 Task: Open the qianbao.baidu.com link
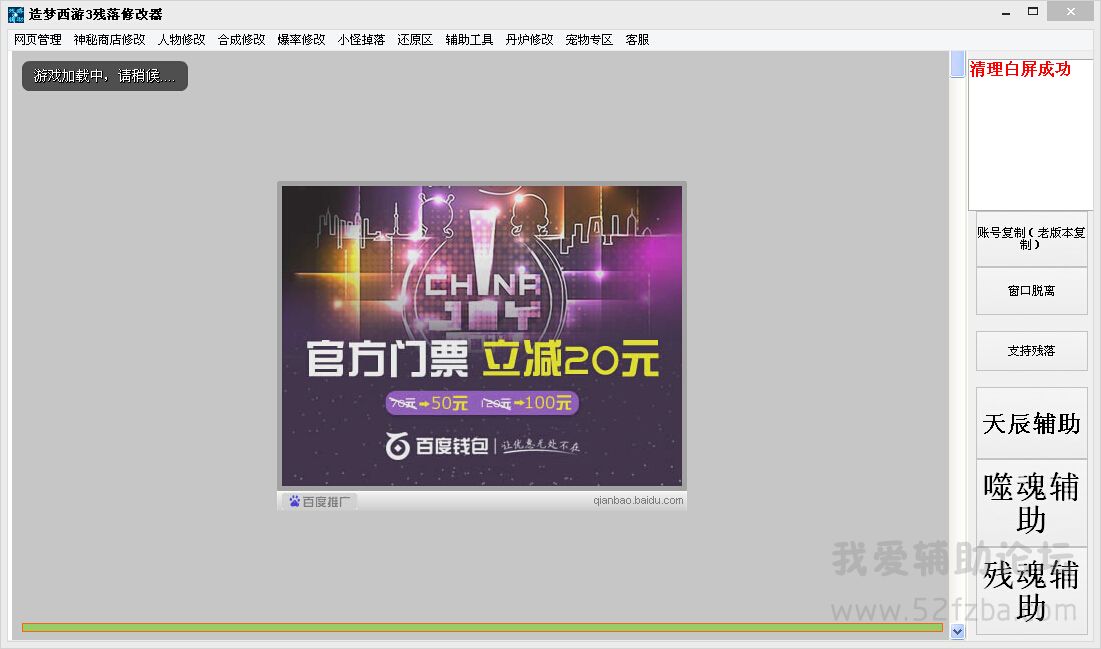pyautogui.click(x=638, y=500)
